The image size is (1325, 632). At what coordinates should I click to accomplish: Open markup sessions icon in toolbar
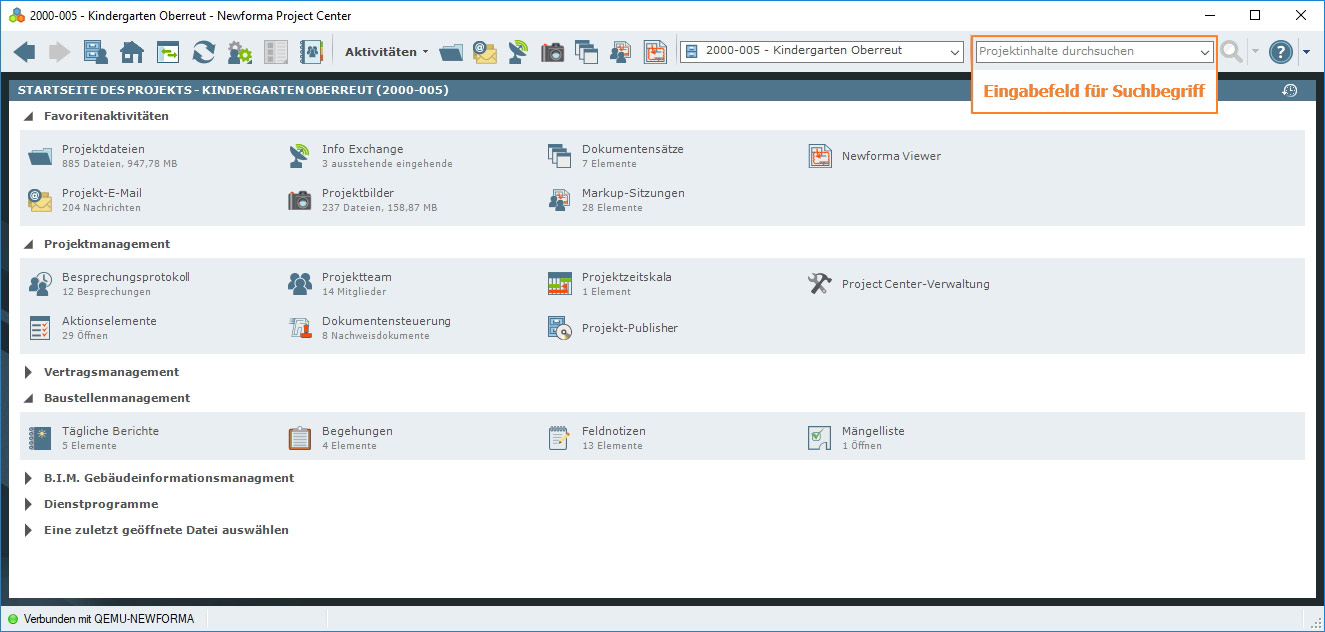click(621, 52)
